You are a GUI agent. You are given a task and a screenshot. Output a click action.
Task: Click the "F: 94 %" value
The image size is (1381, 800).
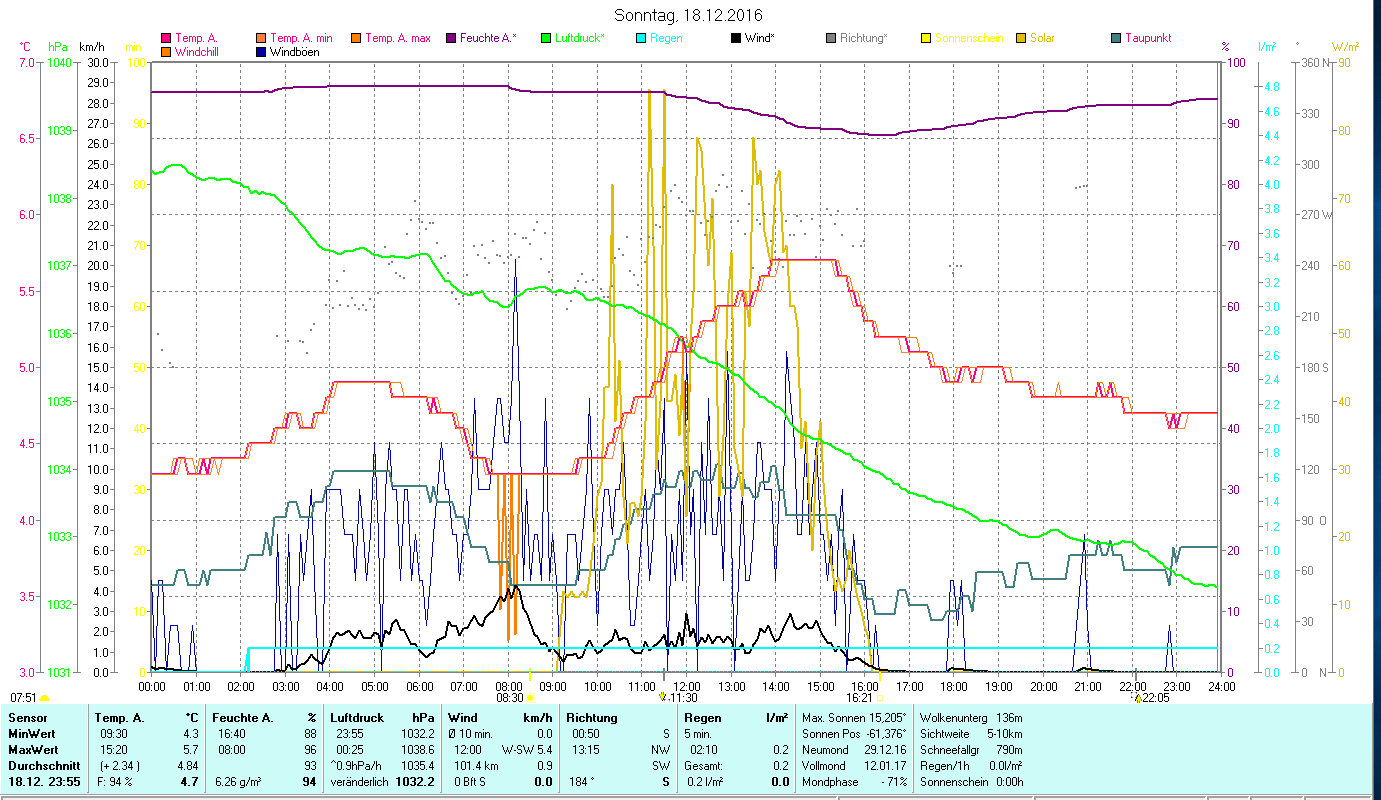point(113,782)
